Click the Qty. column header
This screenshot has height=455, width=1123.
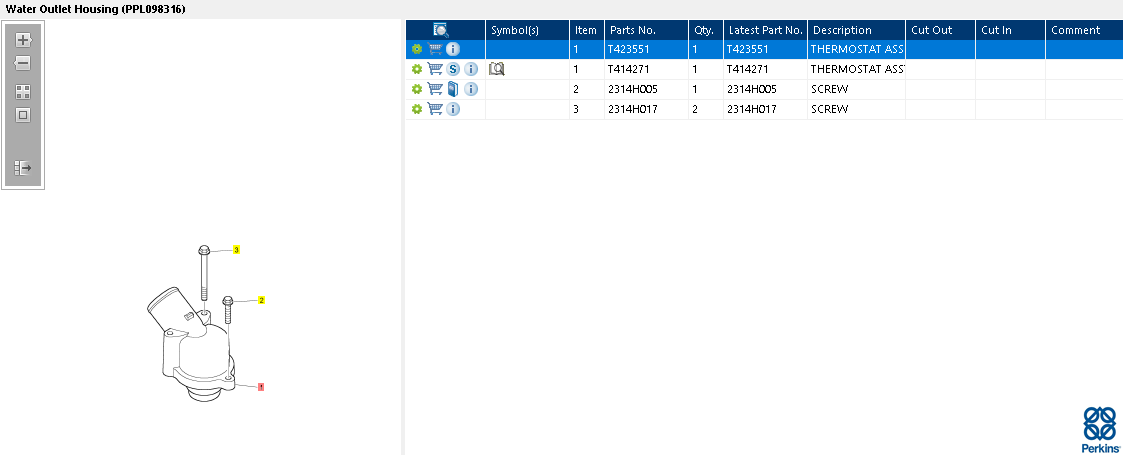703,30
